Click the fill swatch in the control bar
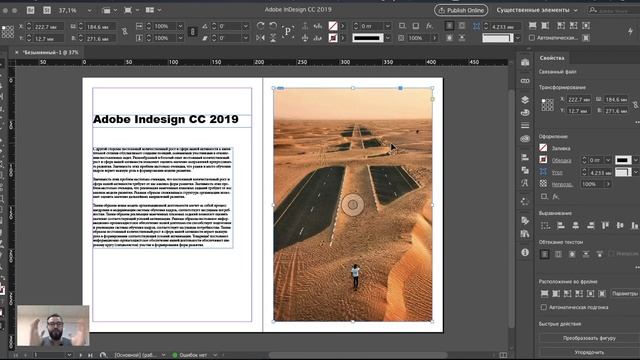The image size is (640, 360). (333, 26)
